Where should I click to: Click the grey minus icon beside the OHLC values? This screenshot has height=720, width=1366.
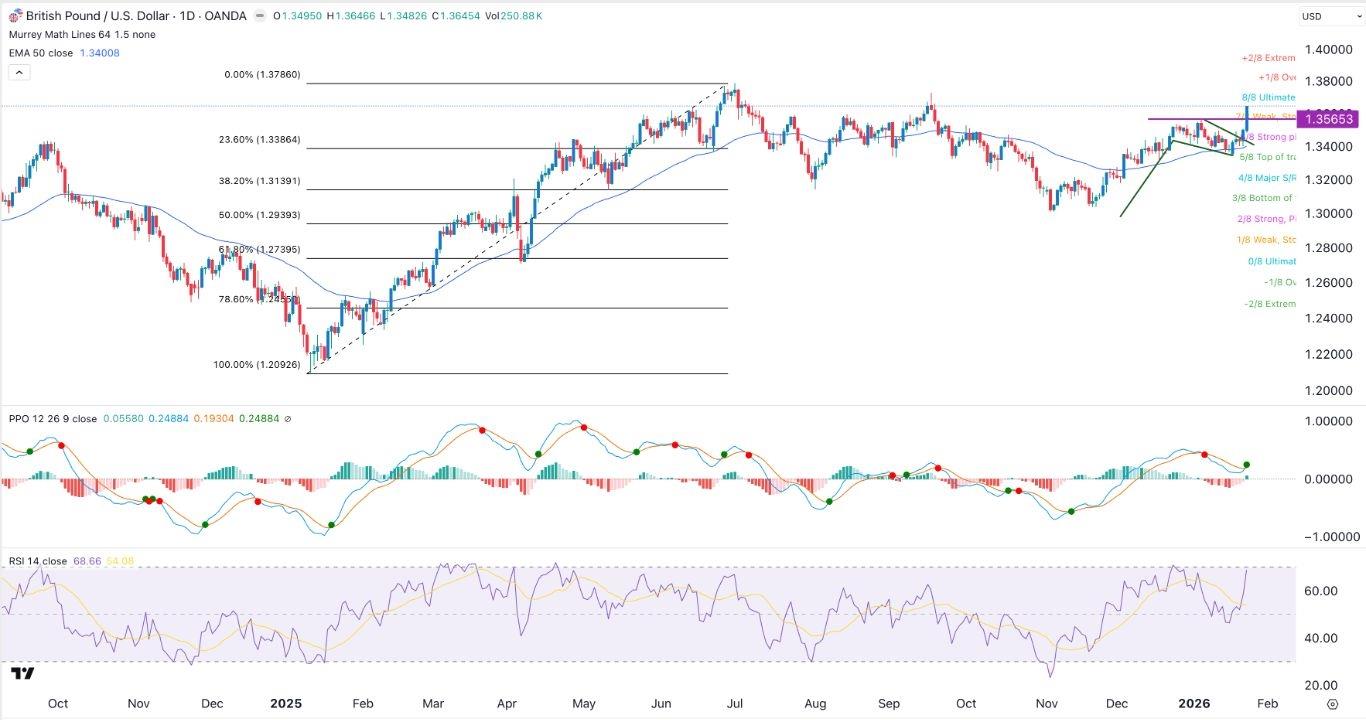[259, 16]
